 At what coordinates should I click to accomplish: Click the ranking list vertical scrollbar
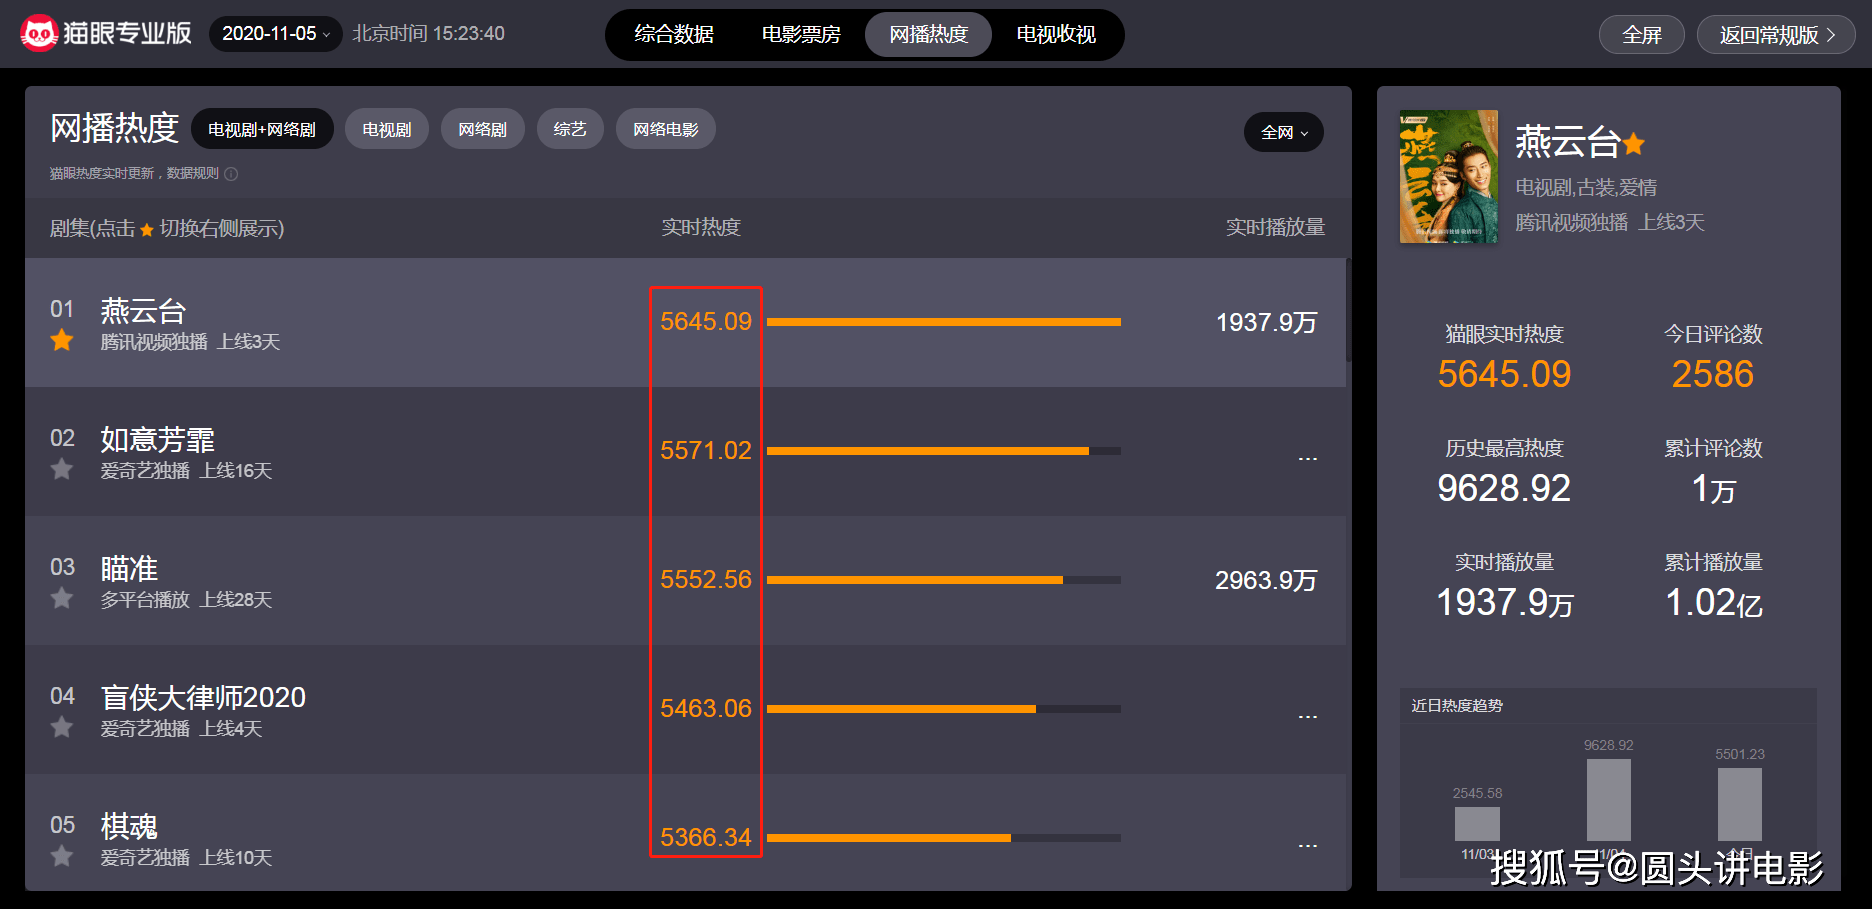tap(1348, 310)
